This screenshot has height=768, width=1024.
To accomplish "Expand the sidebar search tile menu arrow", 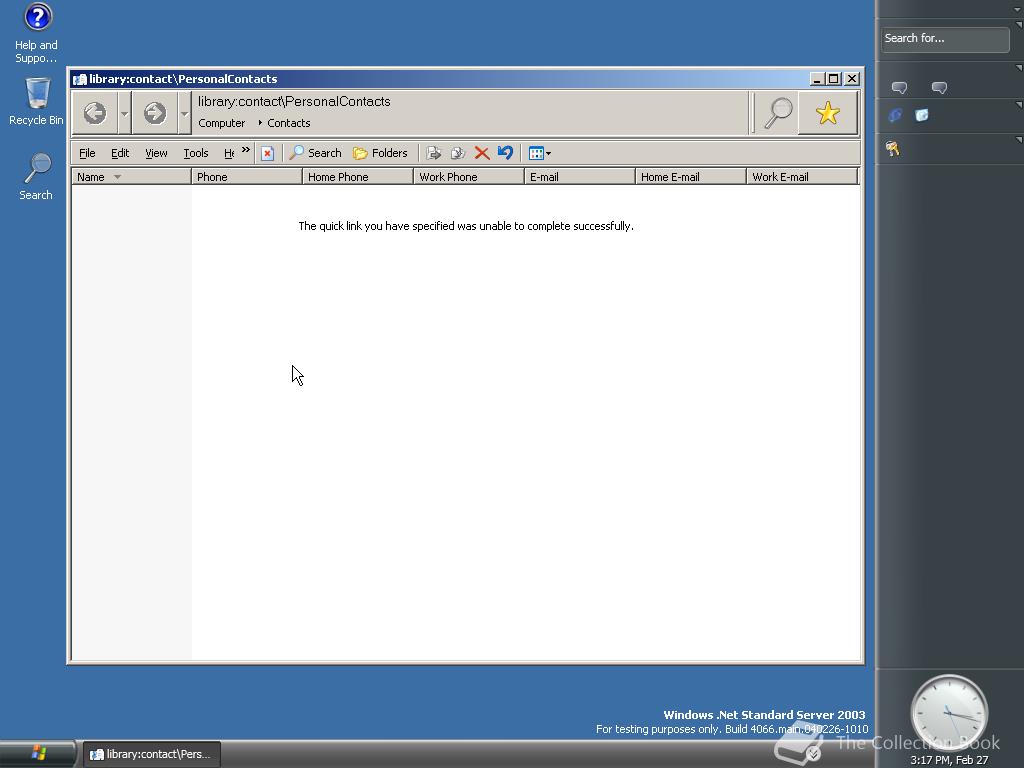I will pyautogui.click(x=1019, y=25).
